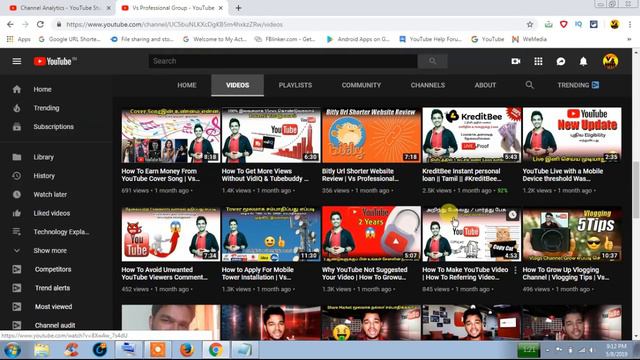Click the YouTube search field

(x=283, y=61)
